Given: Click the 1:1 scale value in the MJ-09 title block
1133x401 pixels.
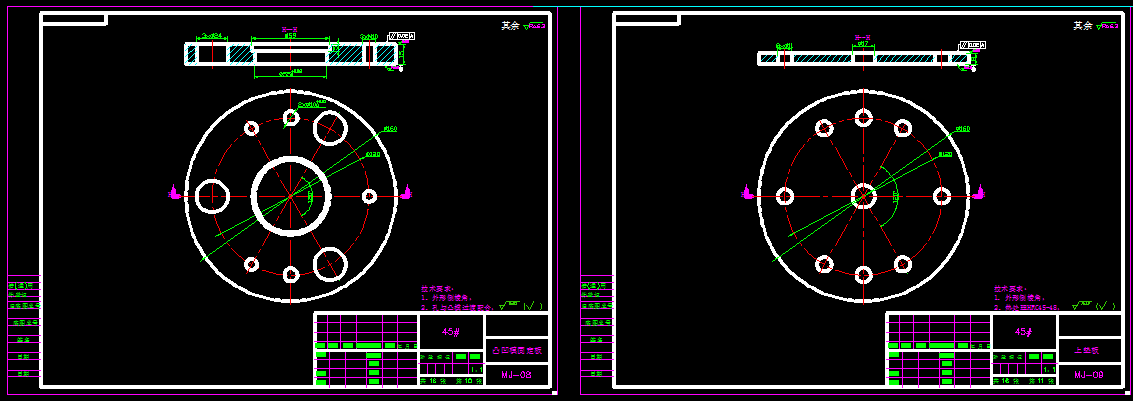Looking at the screenshot, I should point(1048,369).
